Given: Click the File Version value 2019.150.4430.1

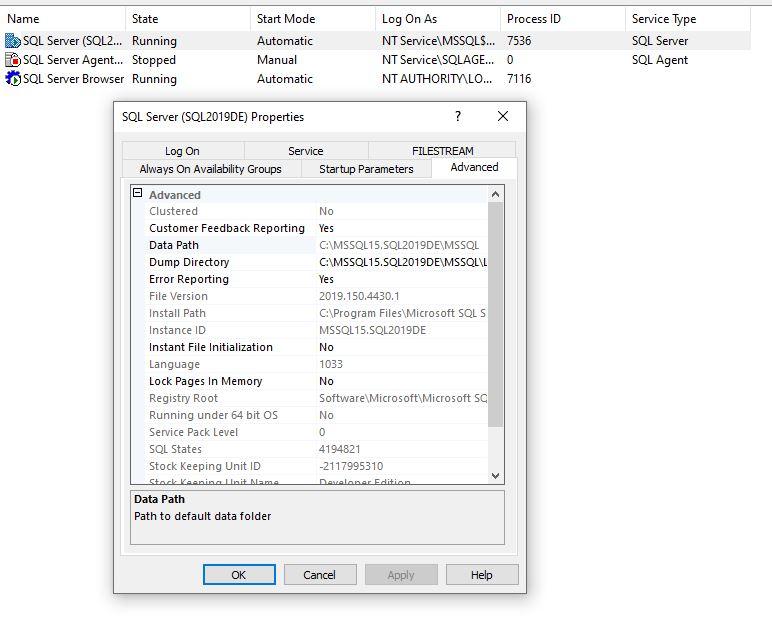Looking at the screenshot, I should click(359, 296).
